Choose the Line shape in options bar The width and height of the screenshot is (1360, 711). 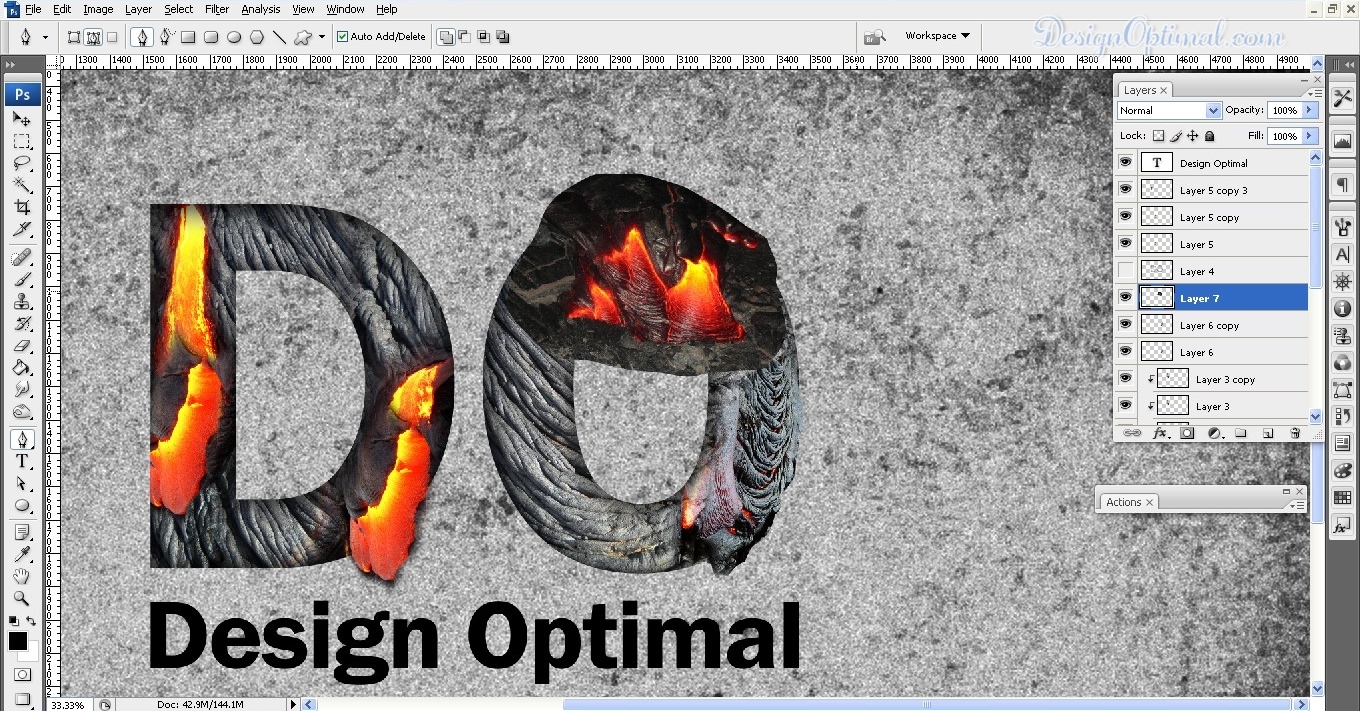(x=280, y=37)
